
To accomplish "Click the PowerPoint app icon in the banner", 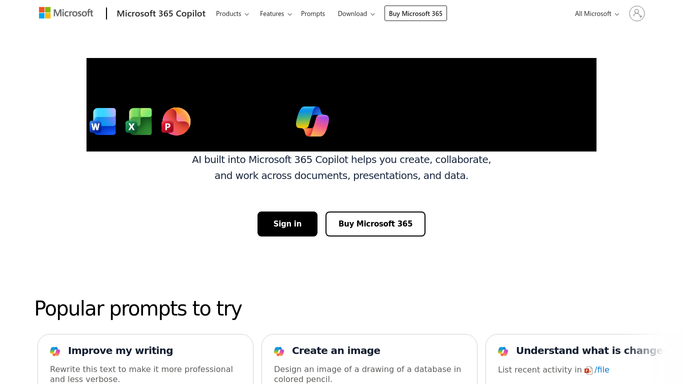I will [176, 121].
